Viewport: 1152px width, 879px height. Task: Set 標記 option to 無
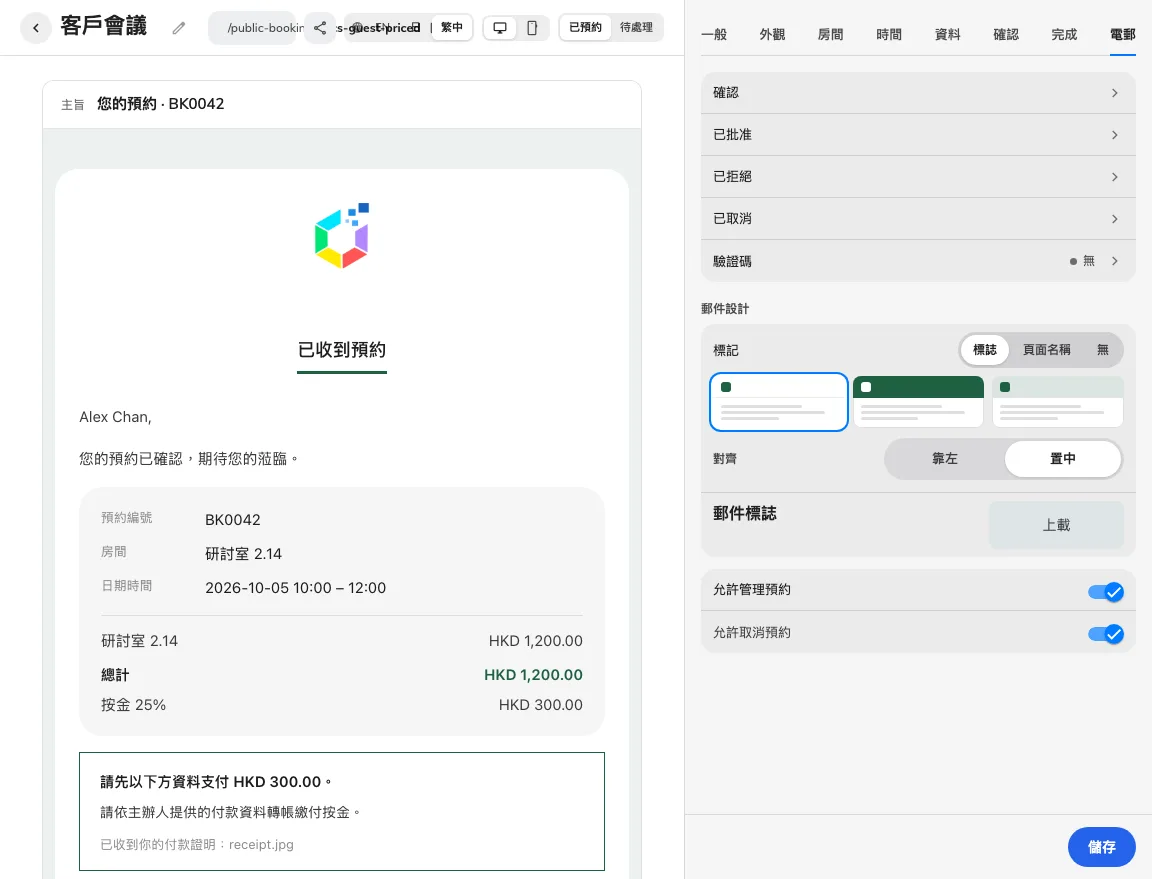(1103, 350)
